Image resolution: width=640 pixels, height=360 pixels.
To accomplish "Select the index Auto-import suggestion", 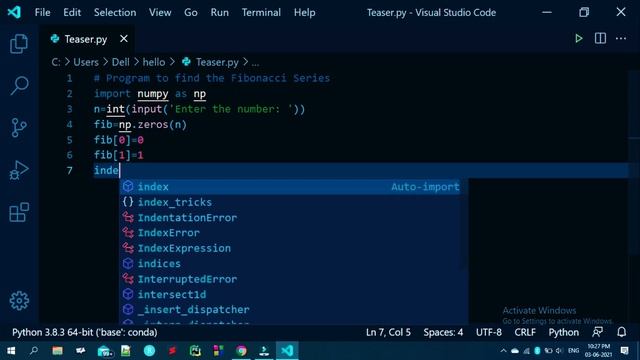I will click(x=289, y=187).
